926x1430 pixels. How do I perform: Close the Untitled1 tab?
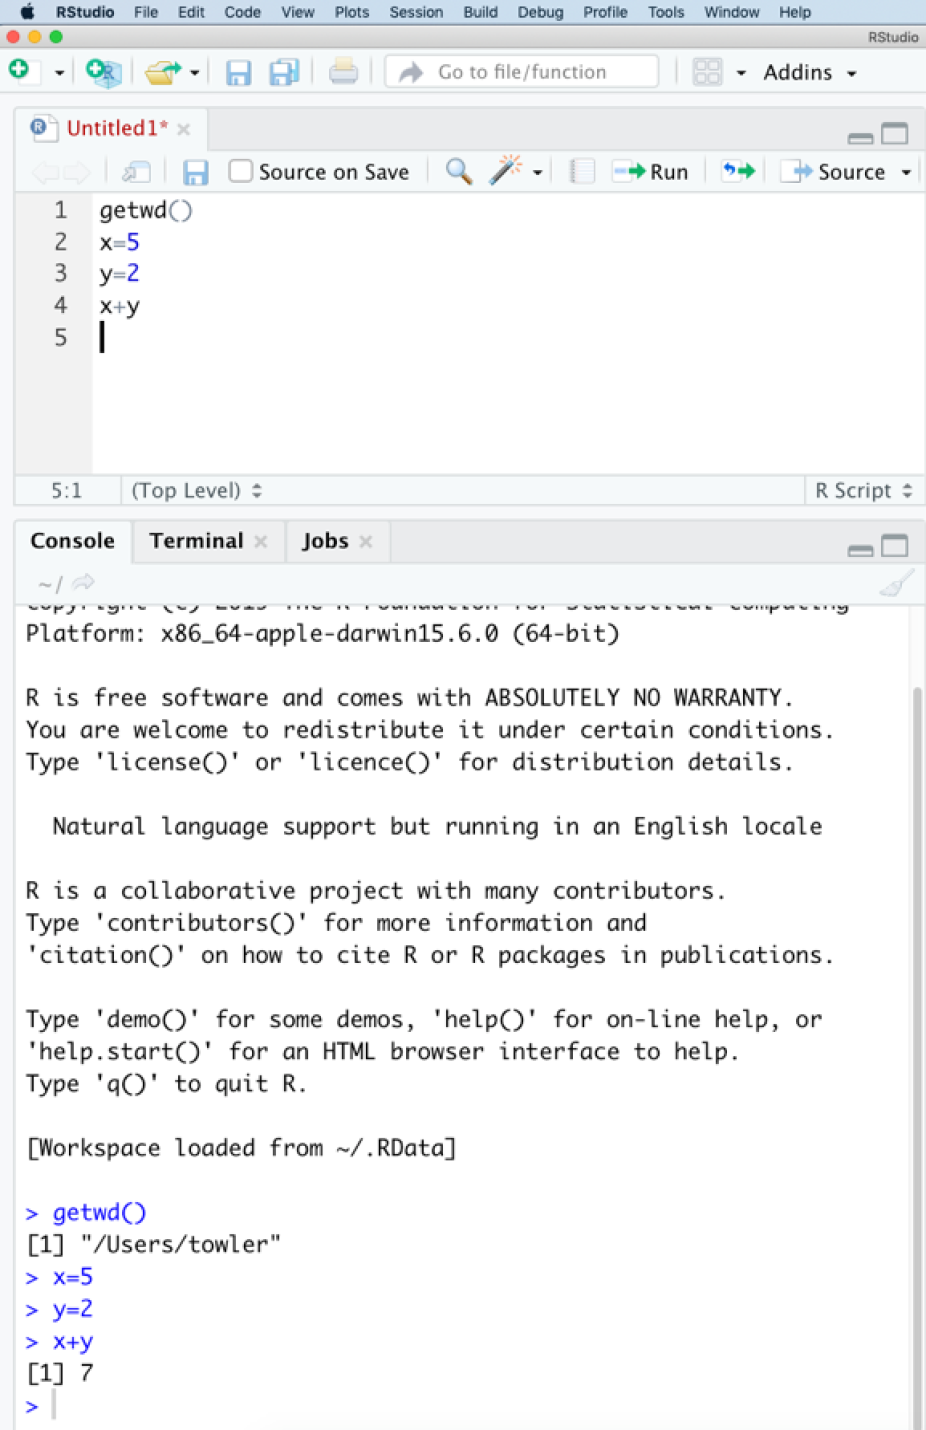point(184,129)
